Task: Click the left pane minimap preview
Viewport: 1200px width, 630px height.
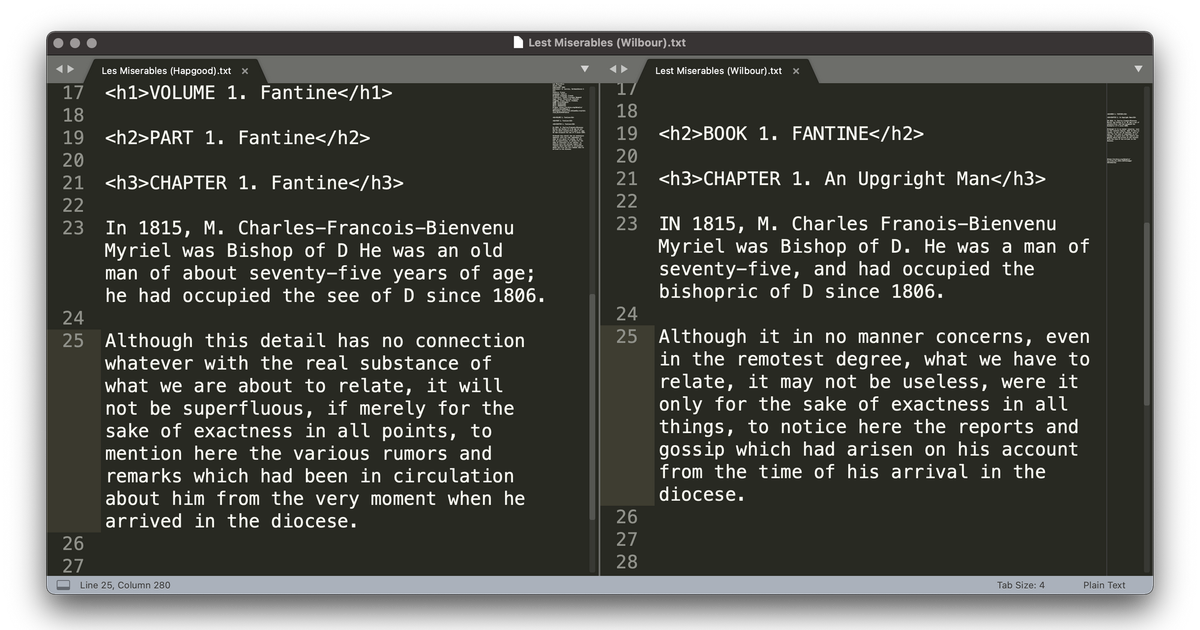Action: 569,117
